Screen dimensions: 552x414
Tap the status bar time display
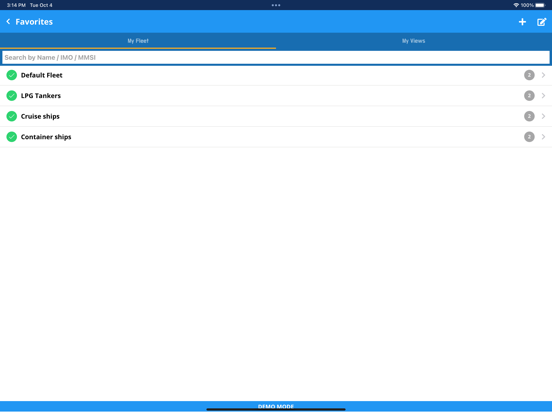16,5
